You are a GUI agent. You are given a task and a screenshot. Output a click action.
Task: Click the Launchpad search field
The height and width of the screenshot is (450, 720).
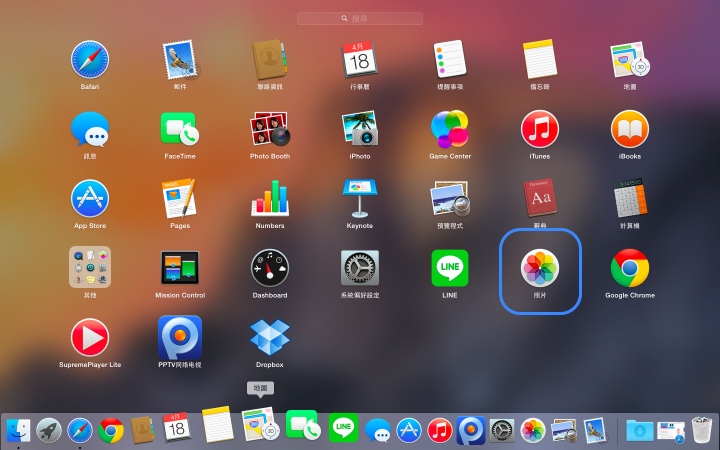pyautogui.click(x=360, y=18)
